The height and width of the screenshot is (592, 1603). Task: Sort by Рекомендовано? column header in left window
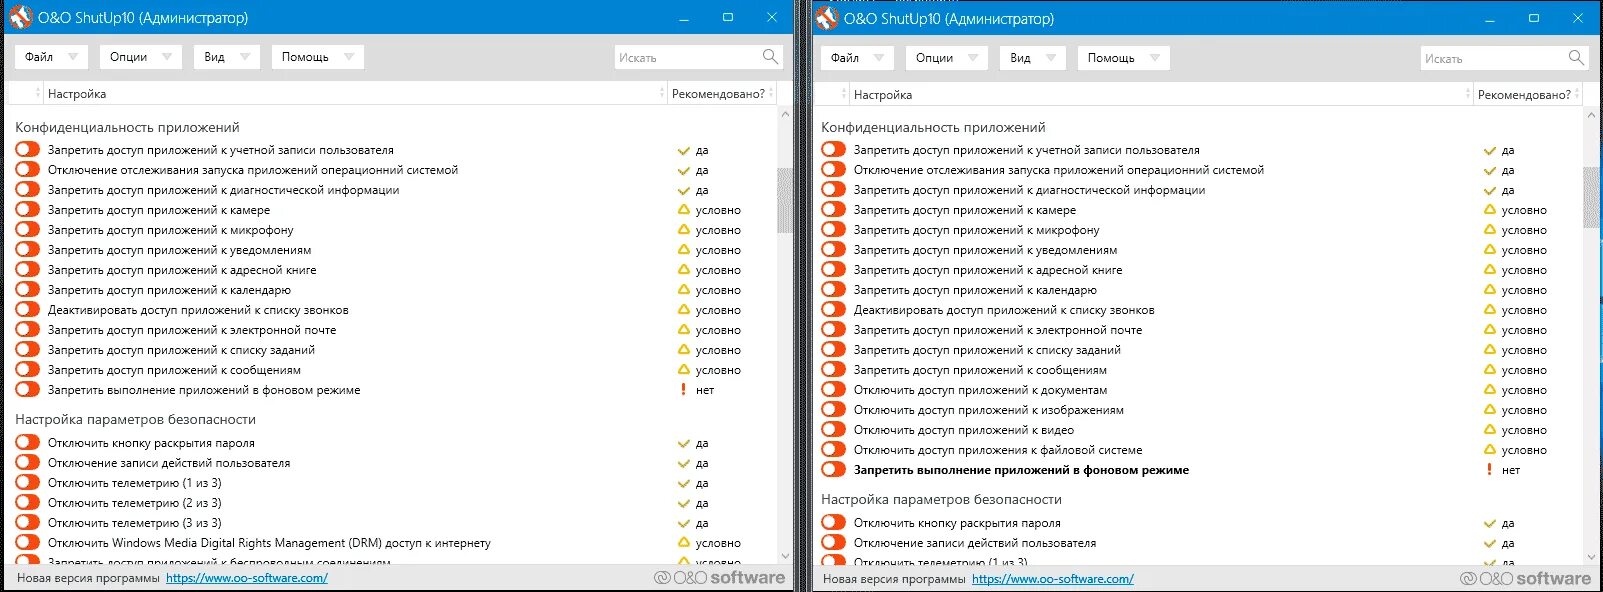[x=720, y=93]
